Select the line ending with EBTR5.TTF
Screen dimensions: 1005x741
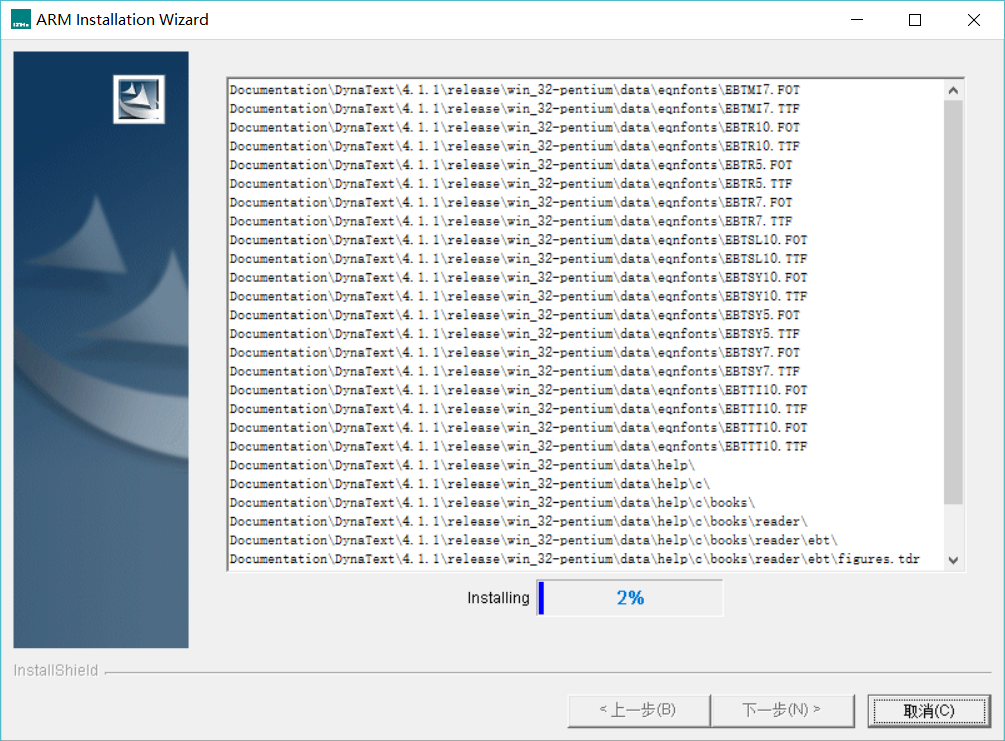[511, 183]
